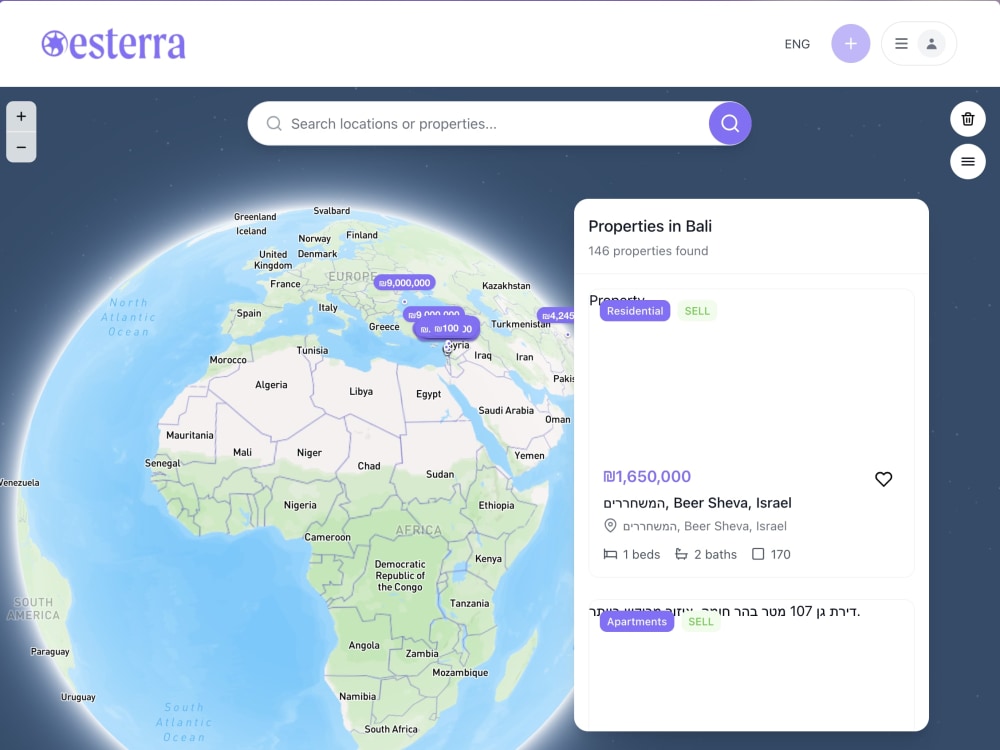The height and width of the screenshot is (750, 1000).
Task: Open the map list menu button
Action: coord(967,161)
